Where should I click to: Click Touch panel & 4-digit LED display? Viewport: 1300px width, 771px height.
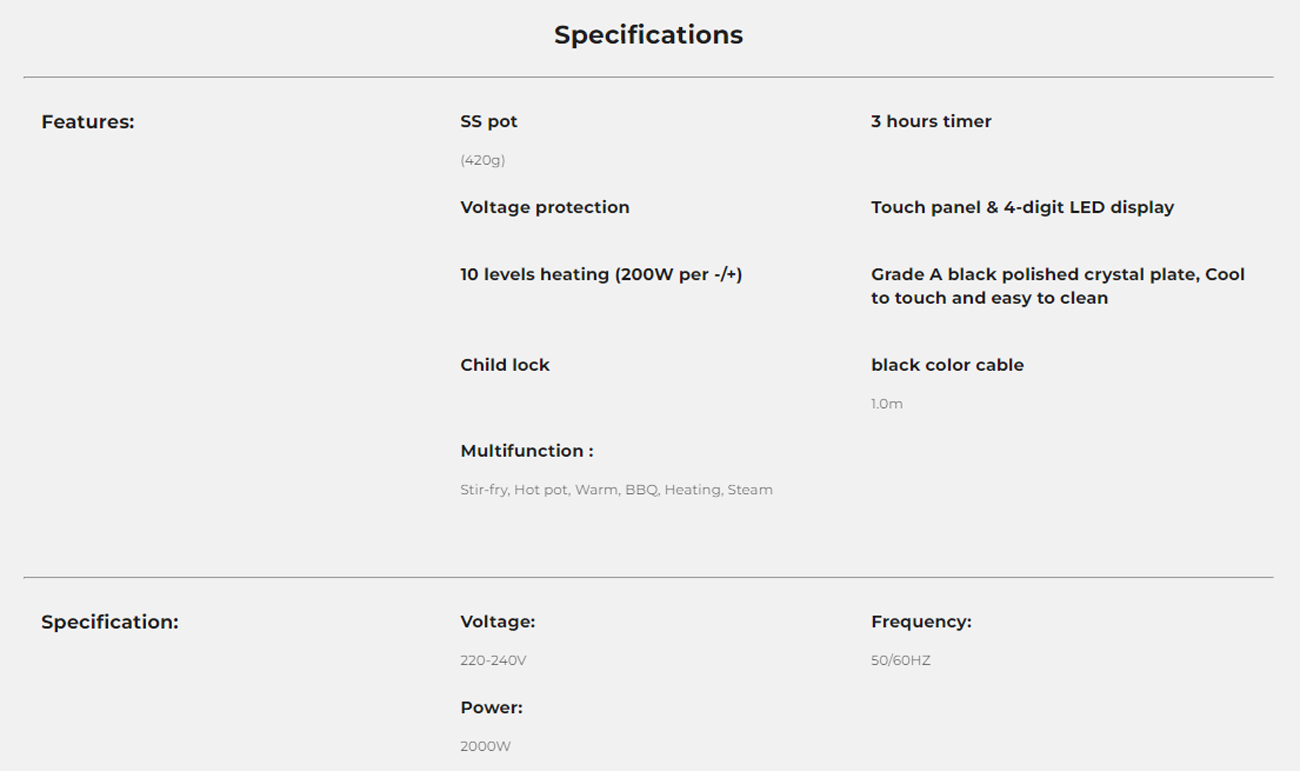tap(1022, 207)
